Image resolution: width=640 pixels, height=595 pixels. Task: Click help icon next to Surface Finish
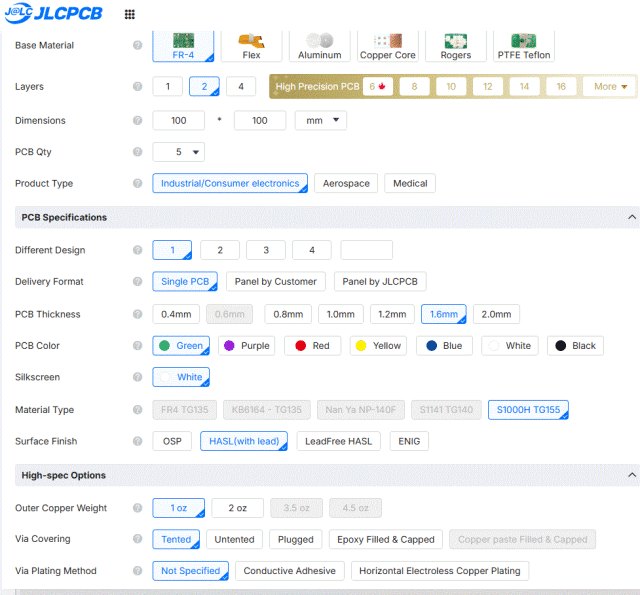[138, 441]
